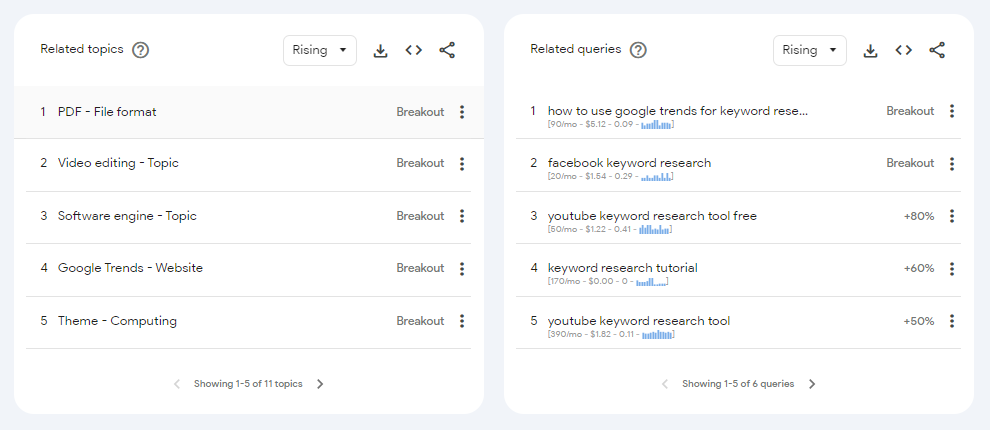Click the 20/mo keyword stats line

tap(611, 177)
